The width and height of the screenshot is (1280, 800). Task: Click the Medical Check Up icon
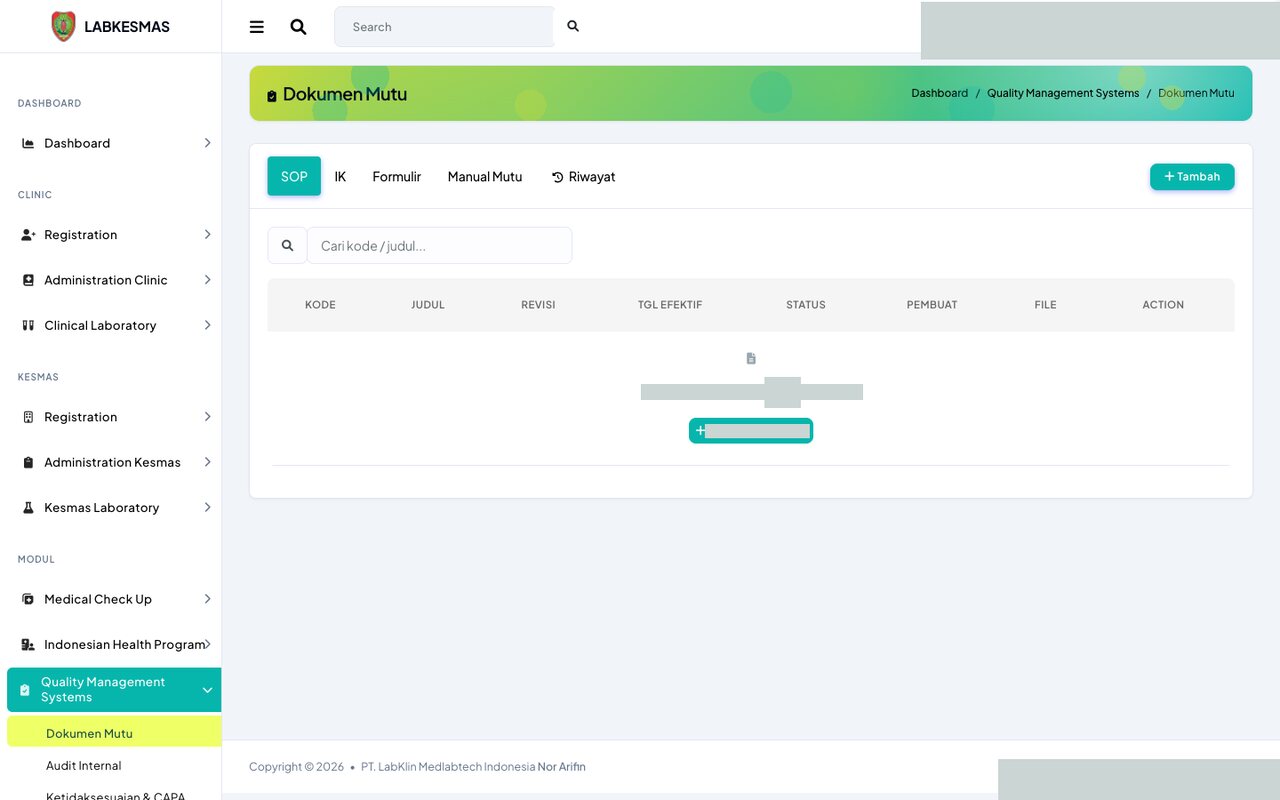tap(28, 599)
